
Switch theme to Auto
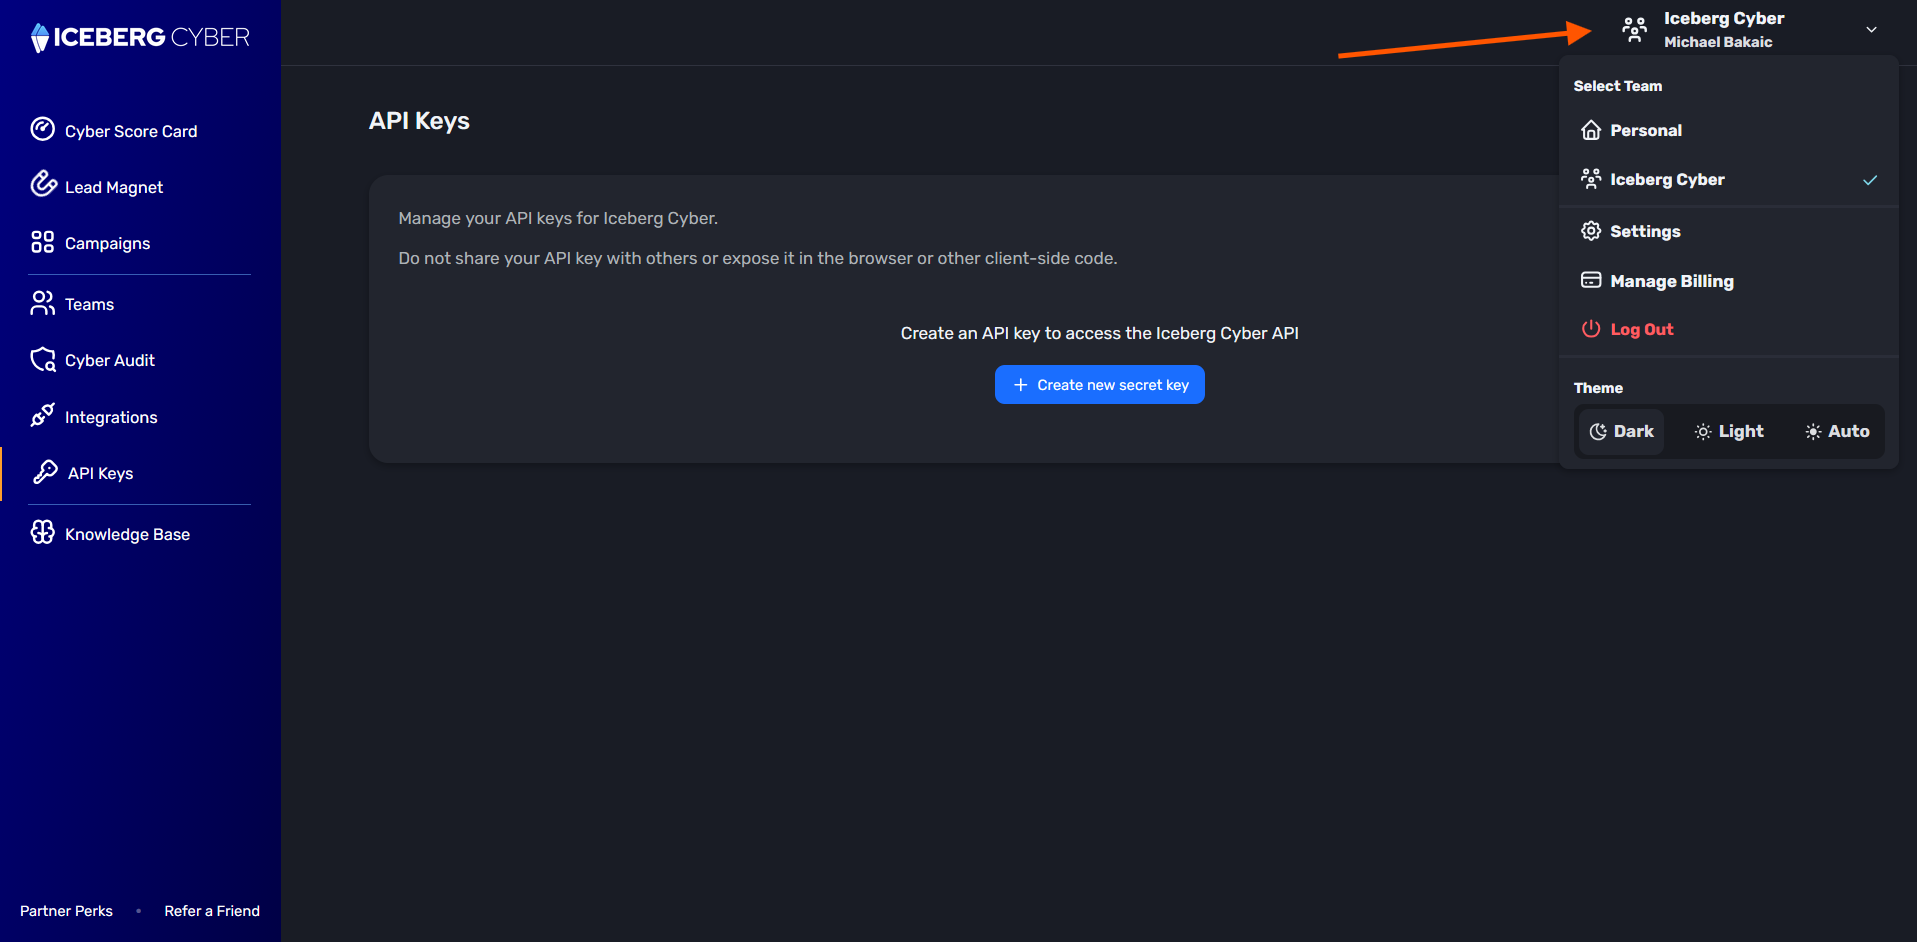click(1837, 431)
